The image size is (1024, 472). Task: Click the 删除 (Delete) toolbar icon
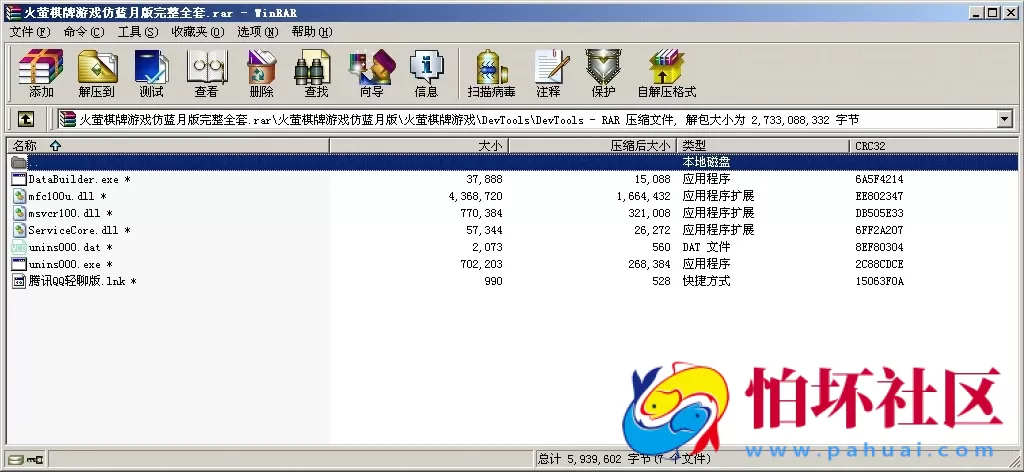pos(261,74)
